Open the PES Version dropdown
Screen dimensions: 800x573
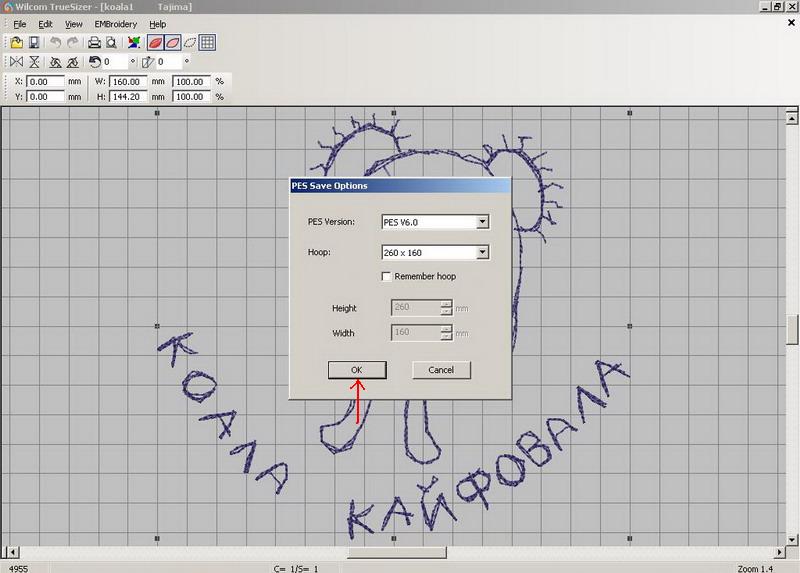(x=482, y=222)
